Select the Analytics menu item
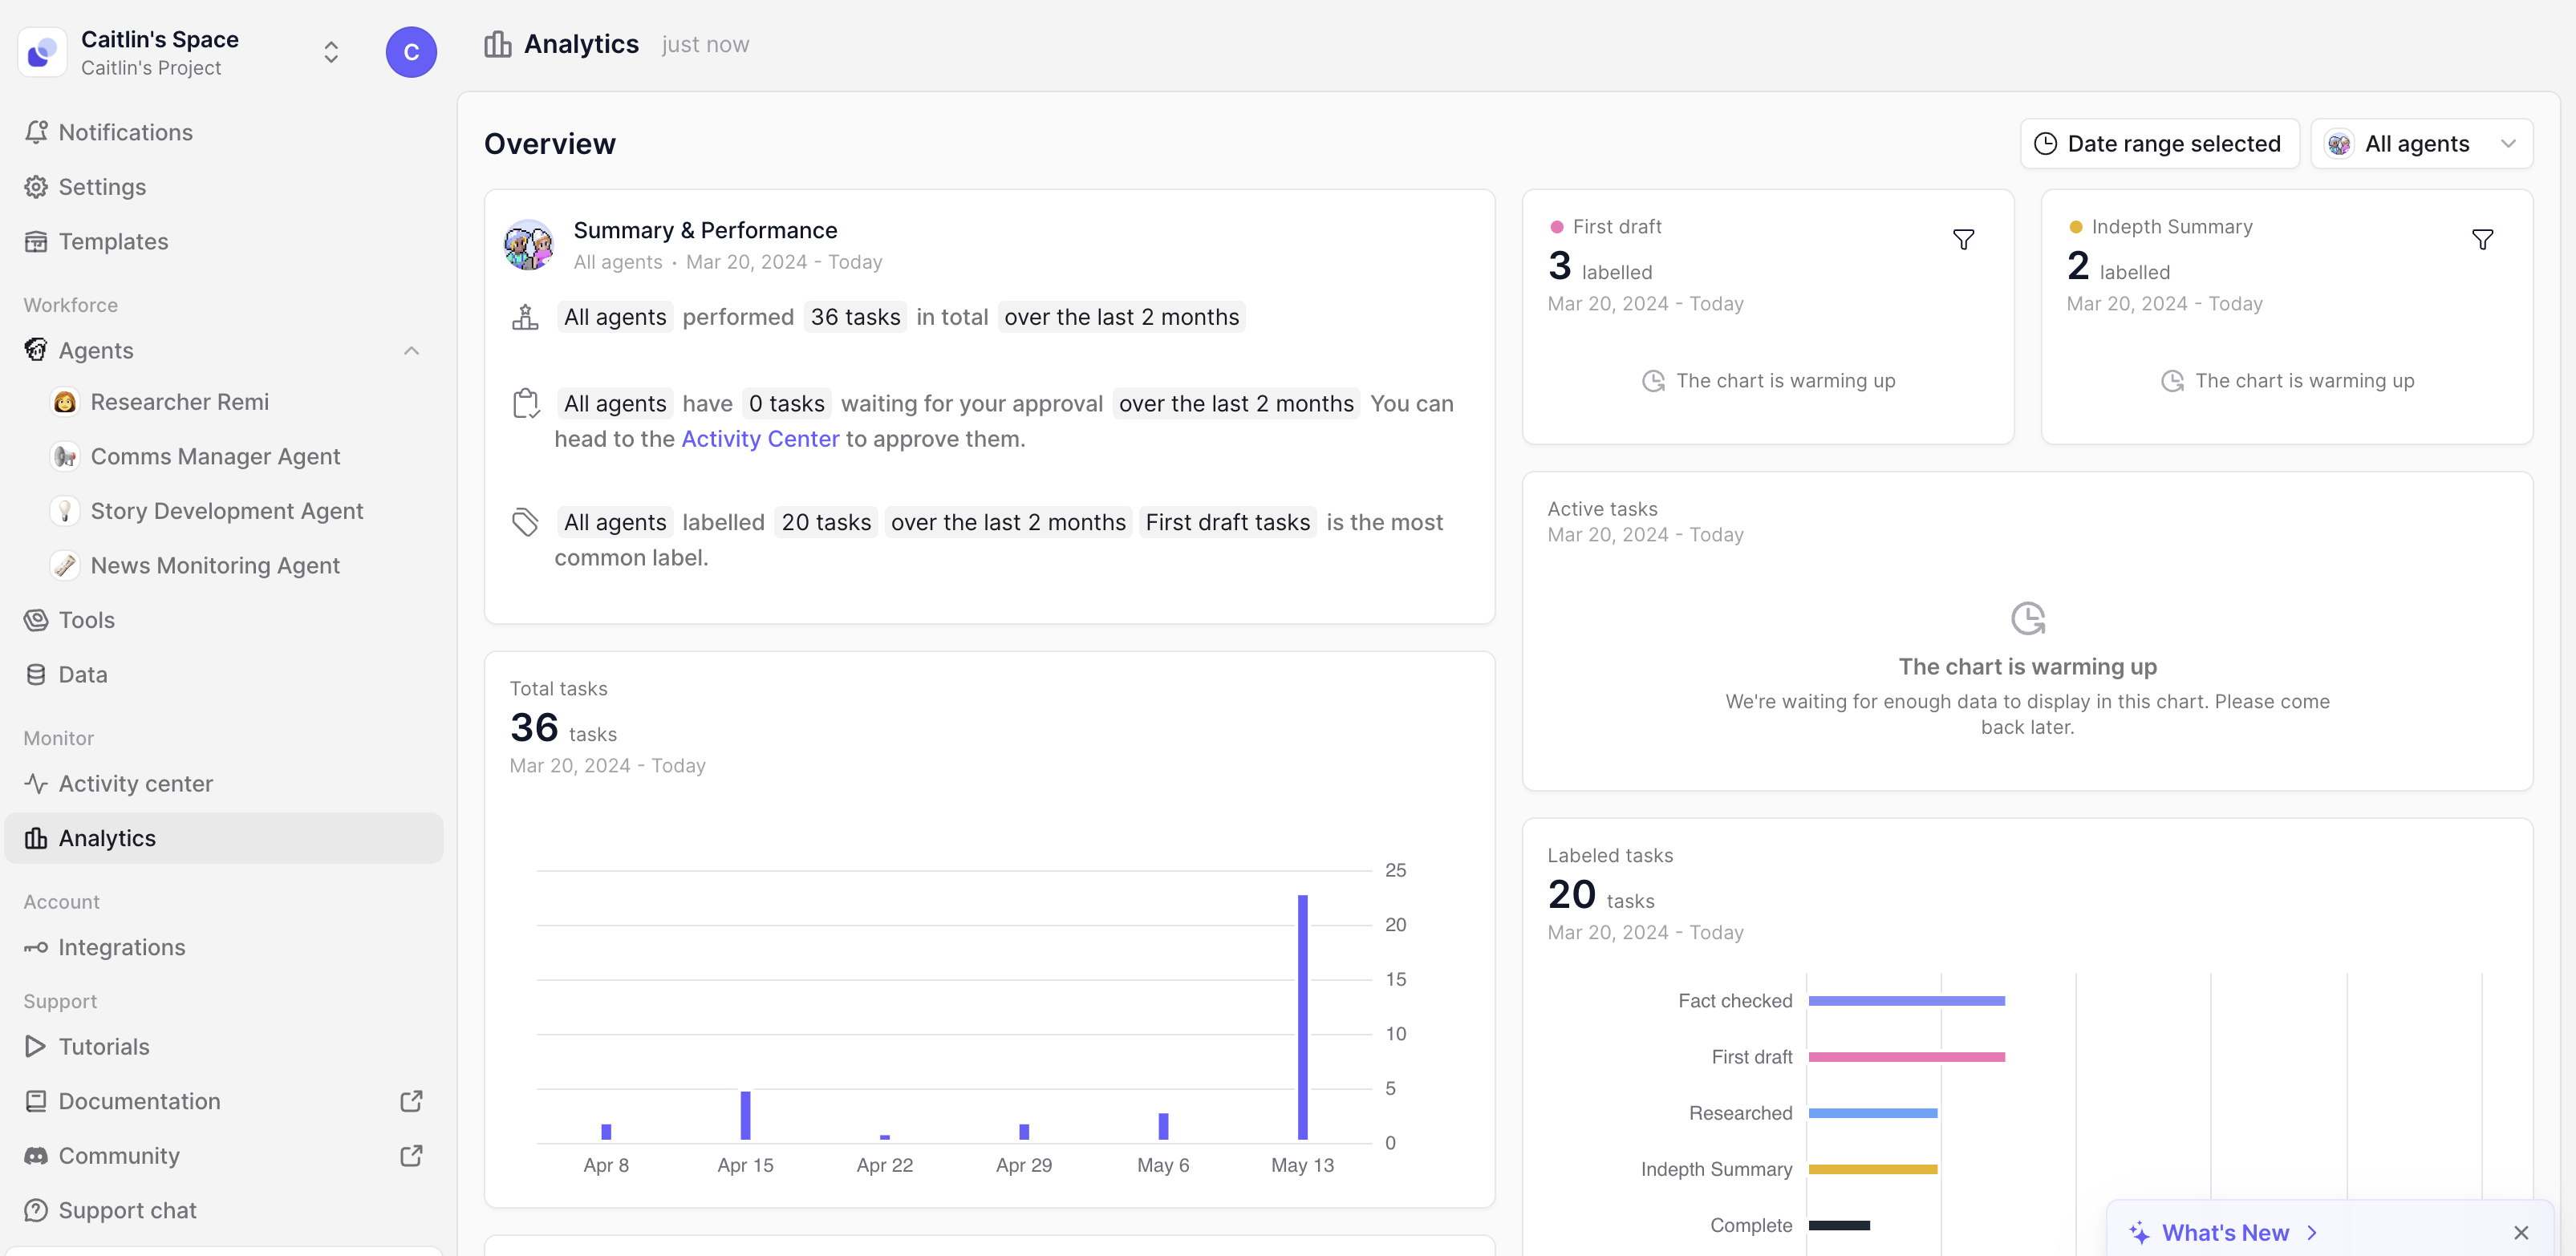Viewport: 2576px width, 1256px height. [107, 838]
